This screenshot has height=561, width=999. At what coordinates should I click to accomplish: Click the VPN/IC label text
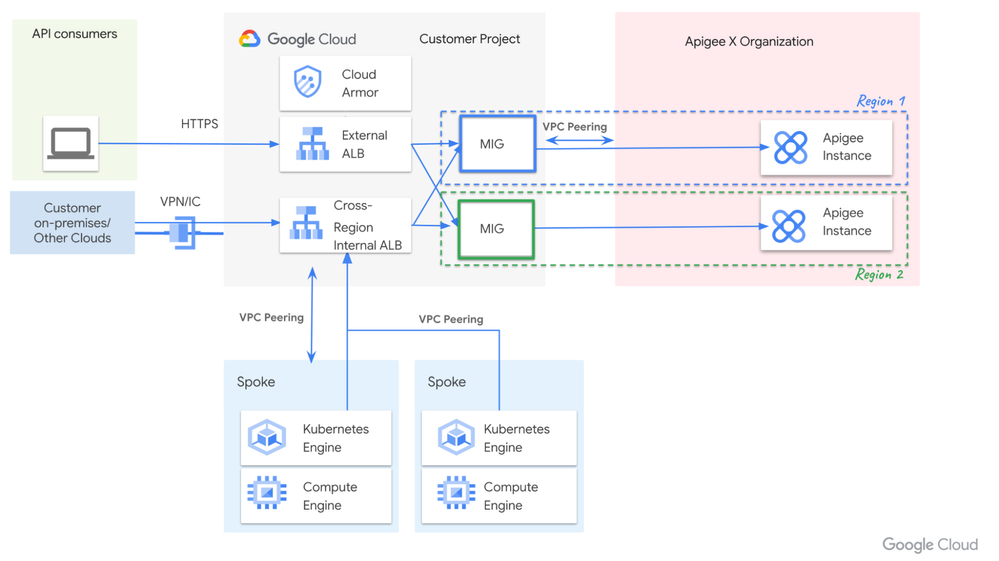180,202
